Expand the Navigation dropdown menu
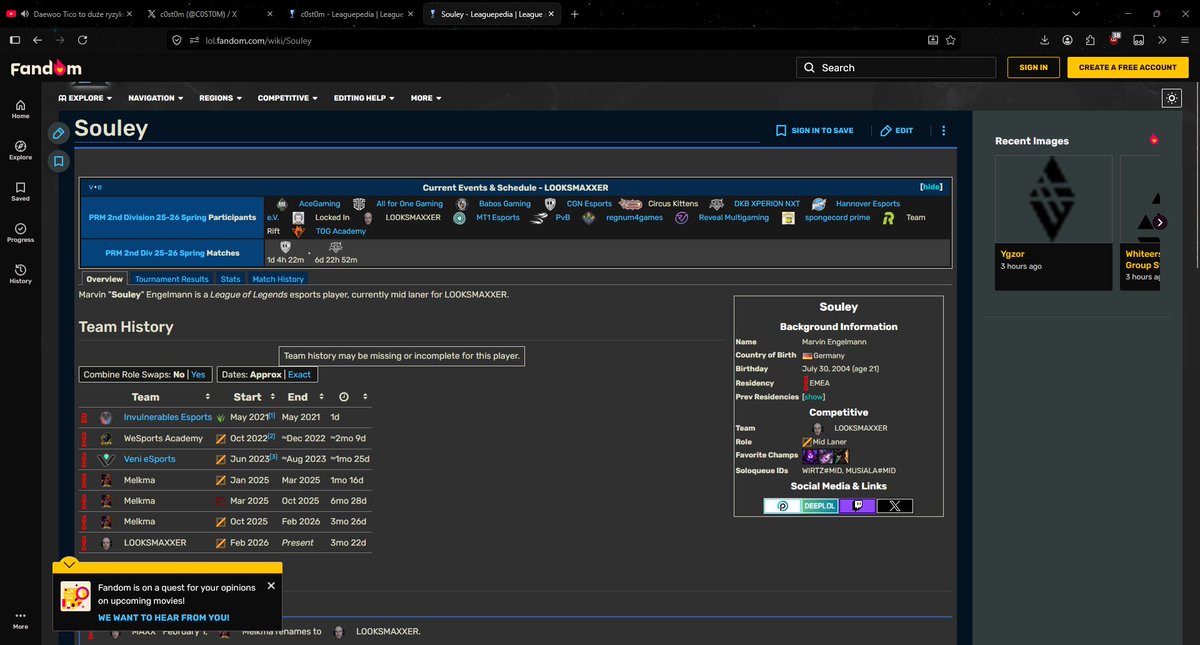This screenshot has width=1200, height=645. [155, 98]
